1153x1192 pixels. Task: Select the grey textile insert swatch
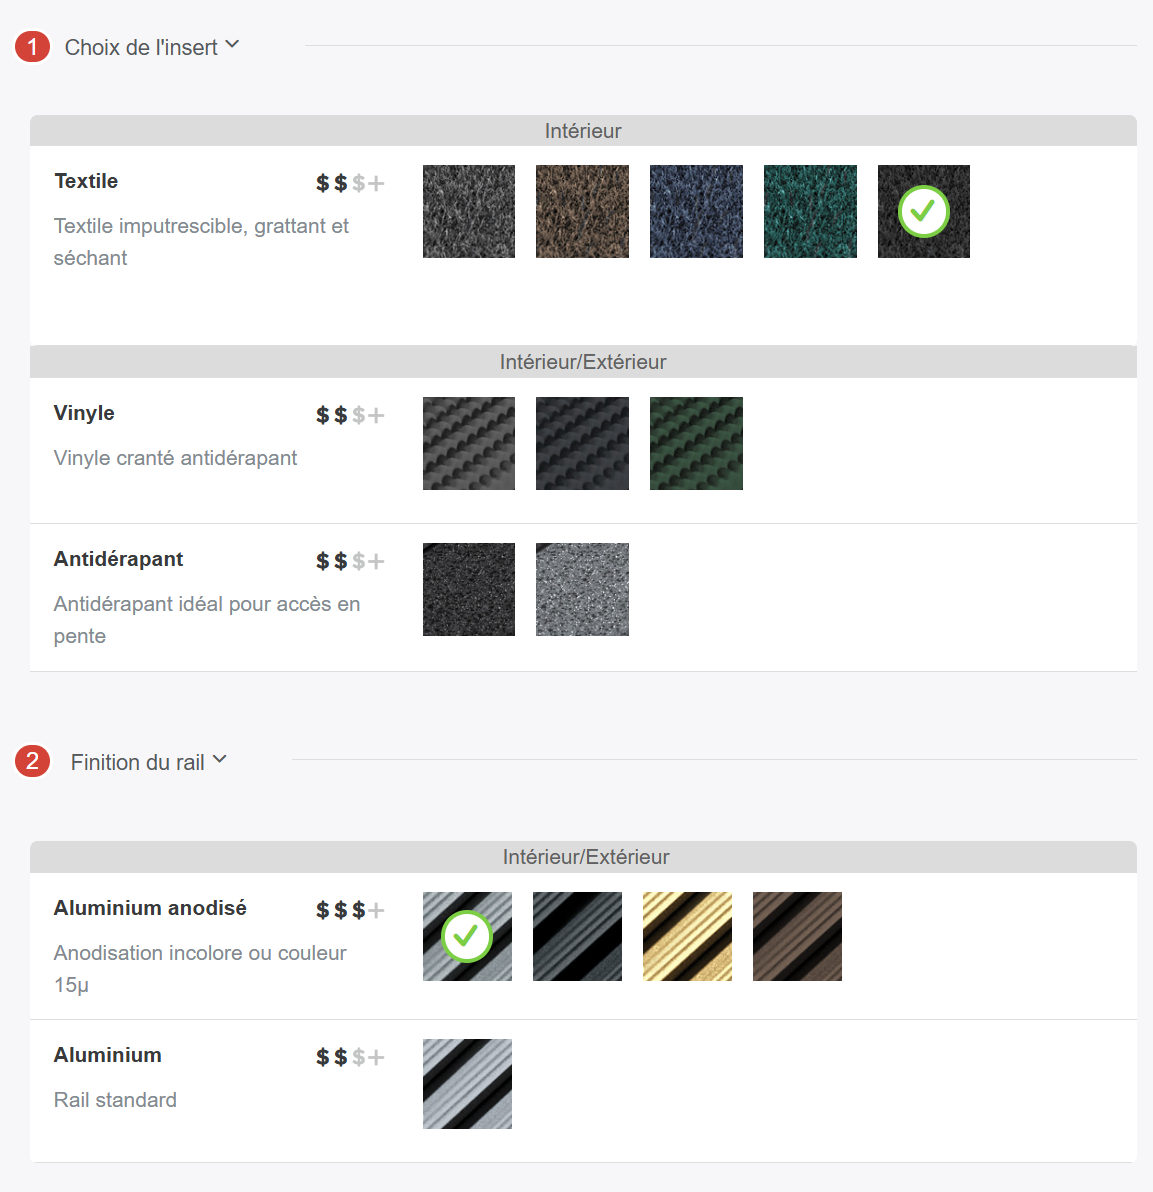[468, 211]
